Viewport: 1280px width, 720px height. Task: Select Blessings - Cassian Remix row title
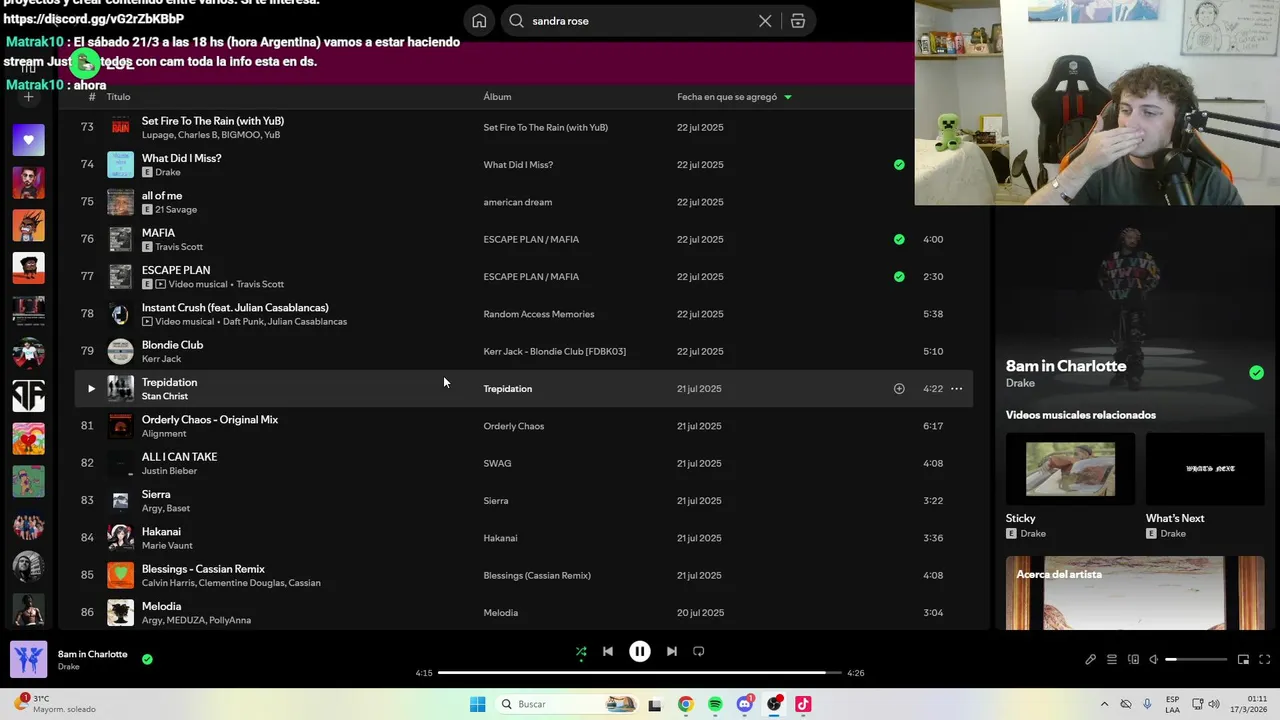tap(203, 569)
